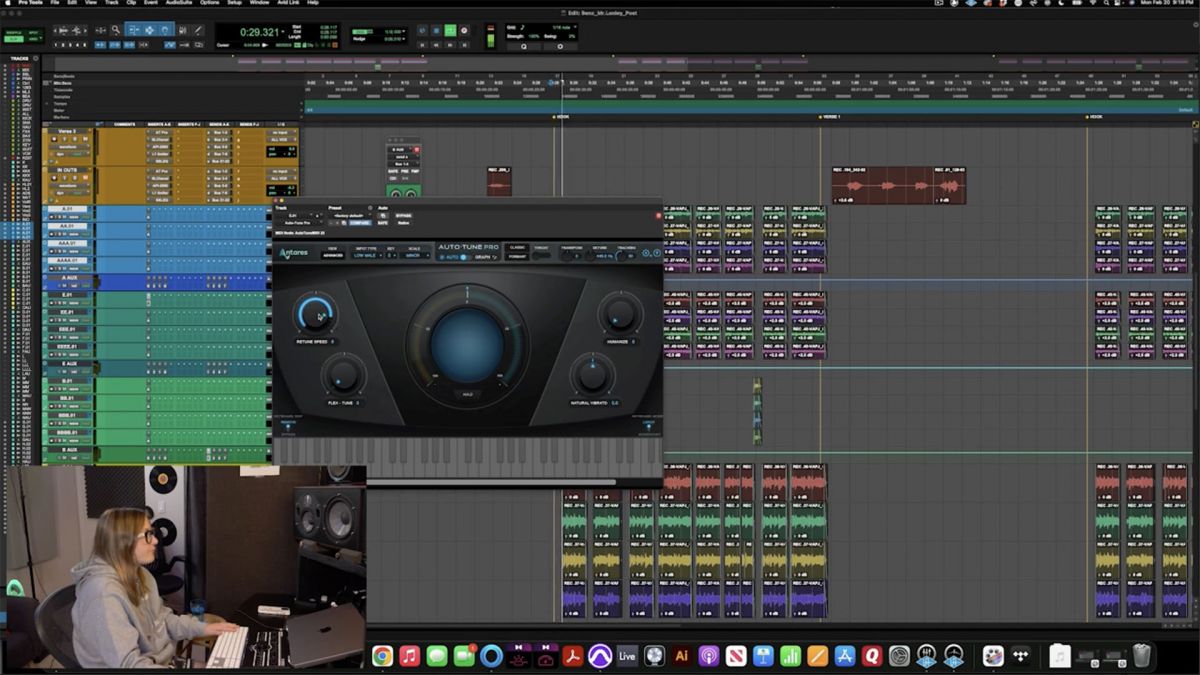This screenshot has width=1200, height=675.
Task: Click the Compare button in the plugin header
Action: click(x=359, y=223)
